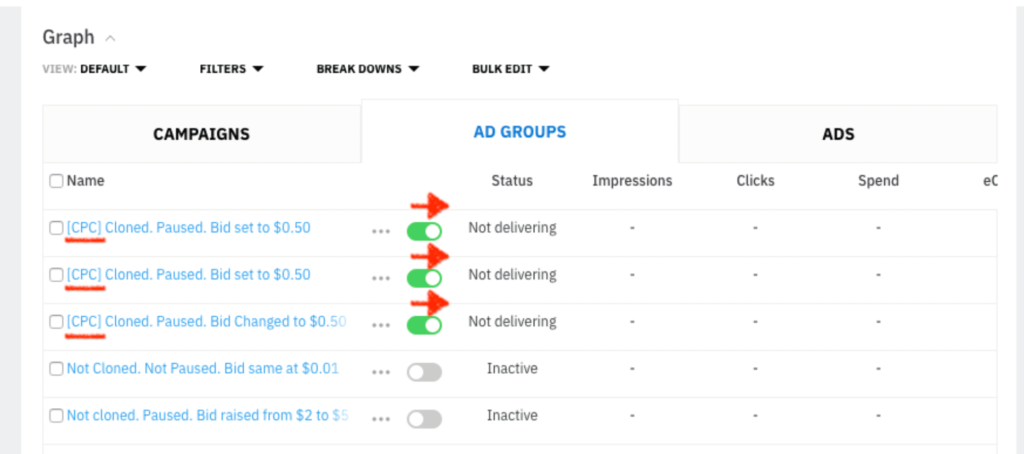Tick the checkbox for 'Bid Changed to $0.50' row

point(57,322)
